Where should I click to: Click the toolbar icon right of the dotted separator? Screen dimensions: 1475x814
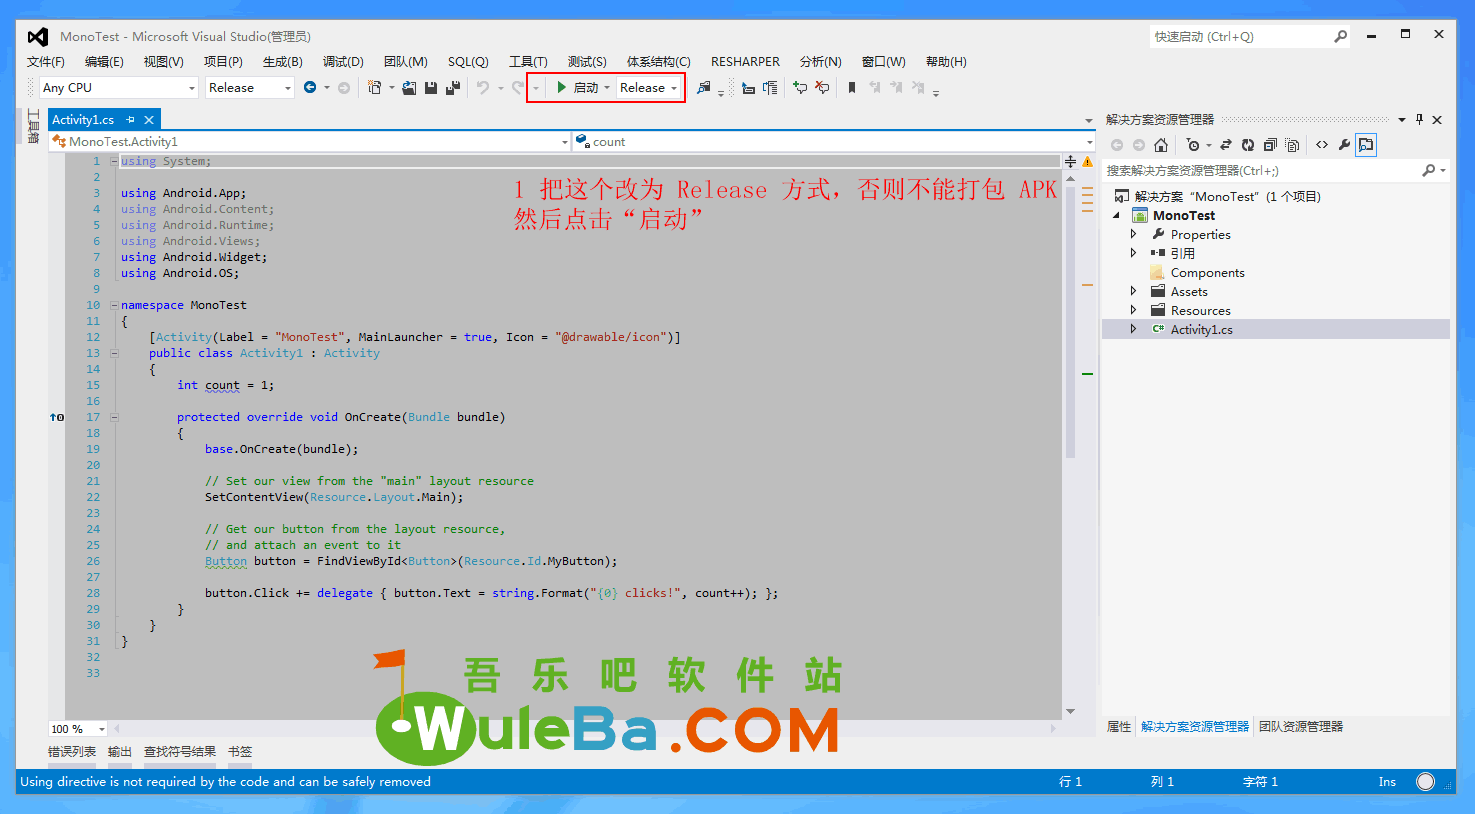click(x=748, y=88)
